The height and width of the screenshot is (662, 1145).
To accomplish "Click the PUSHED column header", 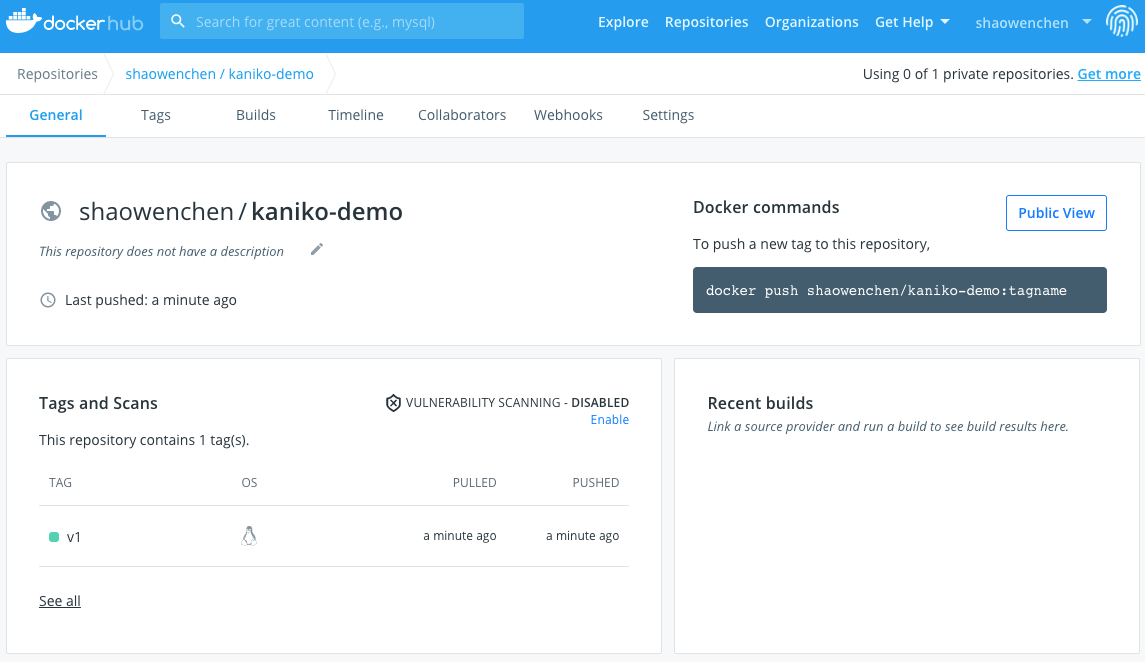I will click(595, 482).
